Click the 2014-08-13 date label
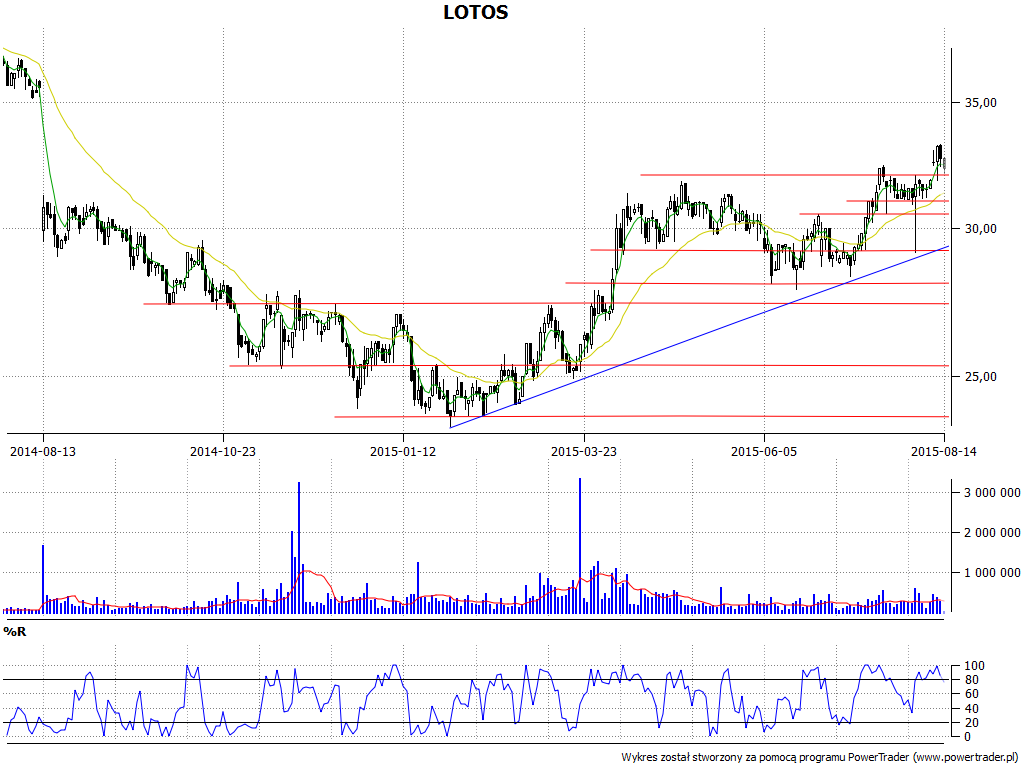Image resolution: width=1024 pixels, height=768 pixels. coord(43,451)
